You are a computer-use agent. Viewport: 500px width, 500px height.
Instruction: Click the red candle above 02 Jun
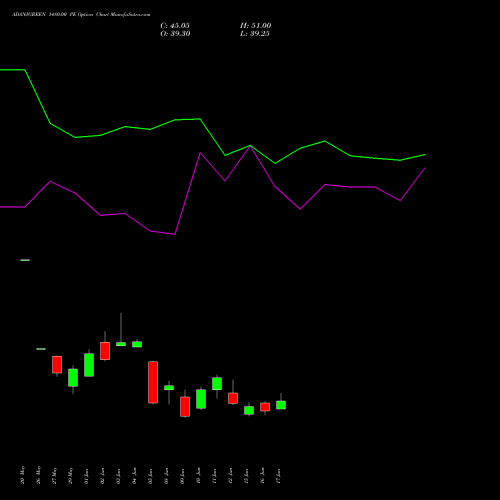[105, 351]
